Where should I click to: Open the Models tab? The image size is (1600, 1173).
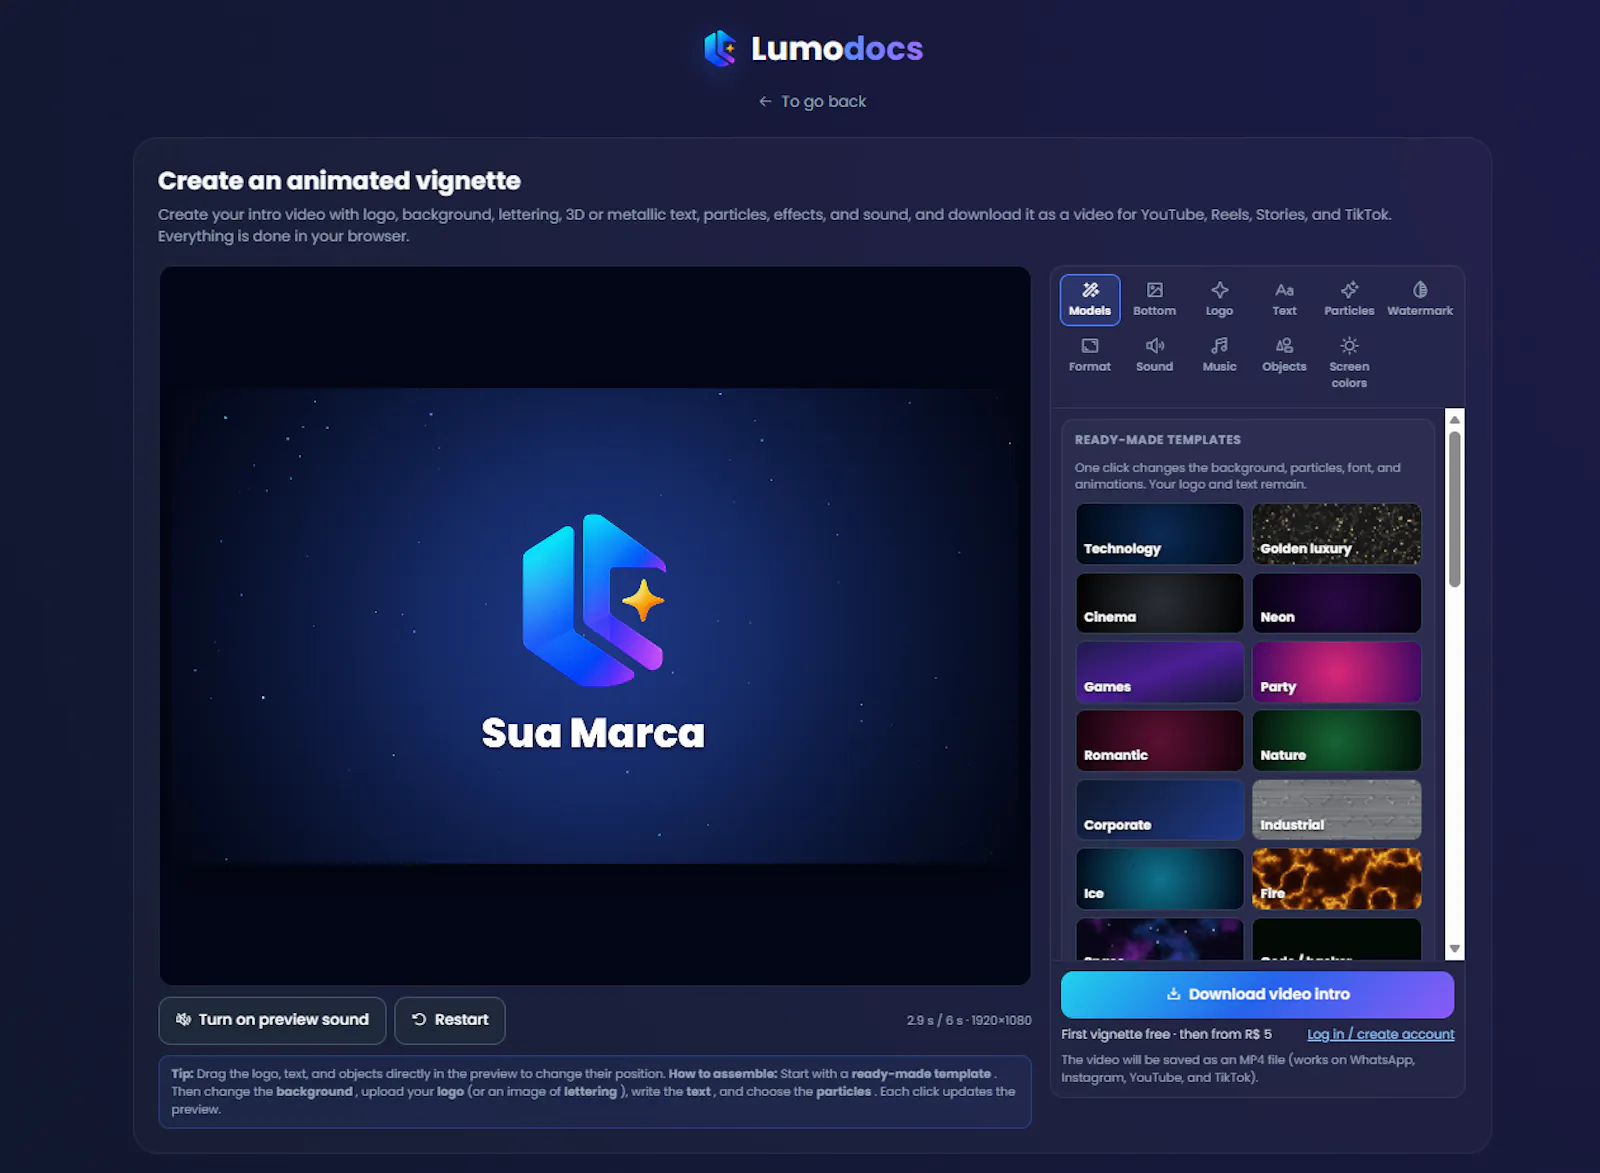click(x=1090, y=299)
